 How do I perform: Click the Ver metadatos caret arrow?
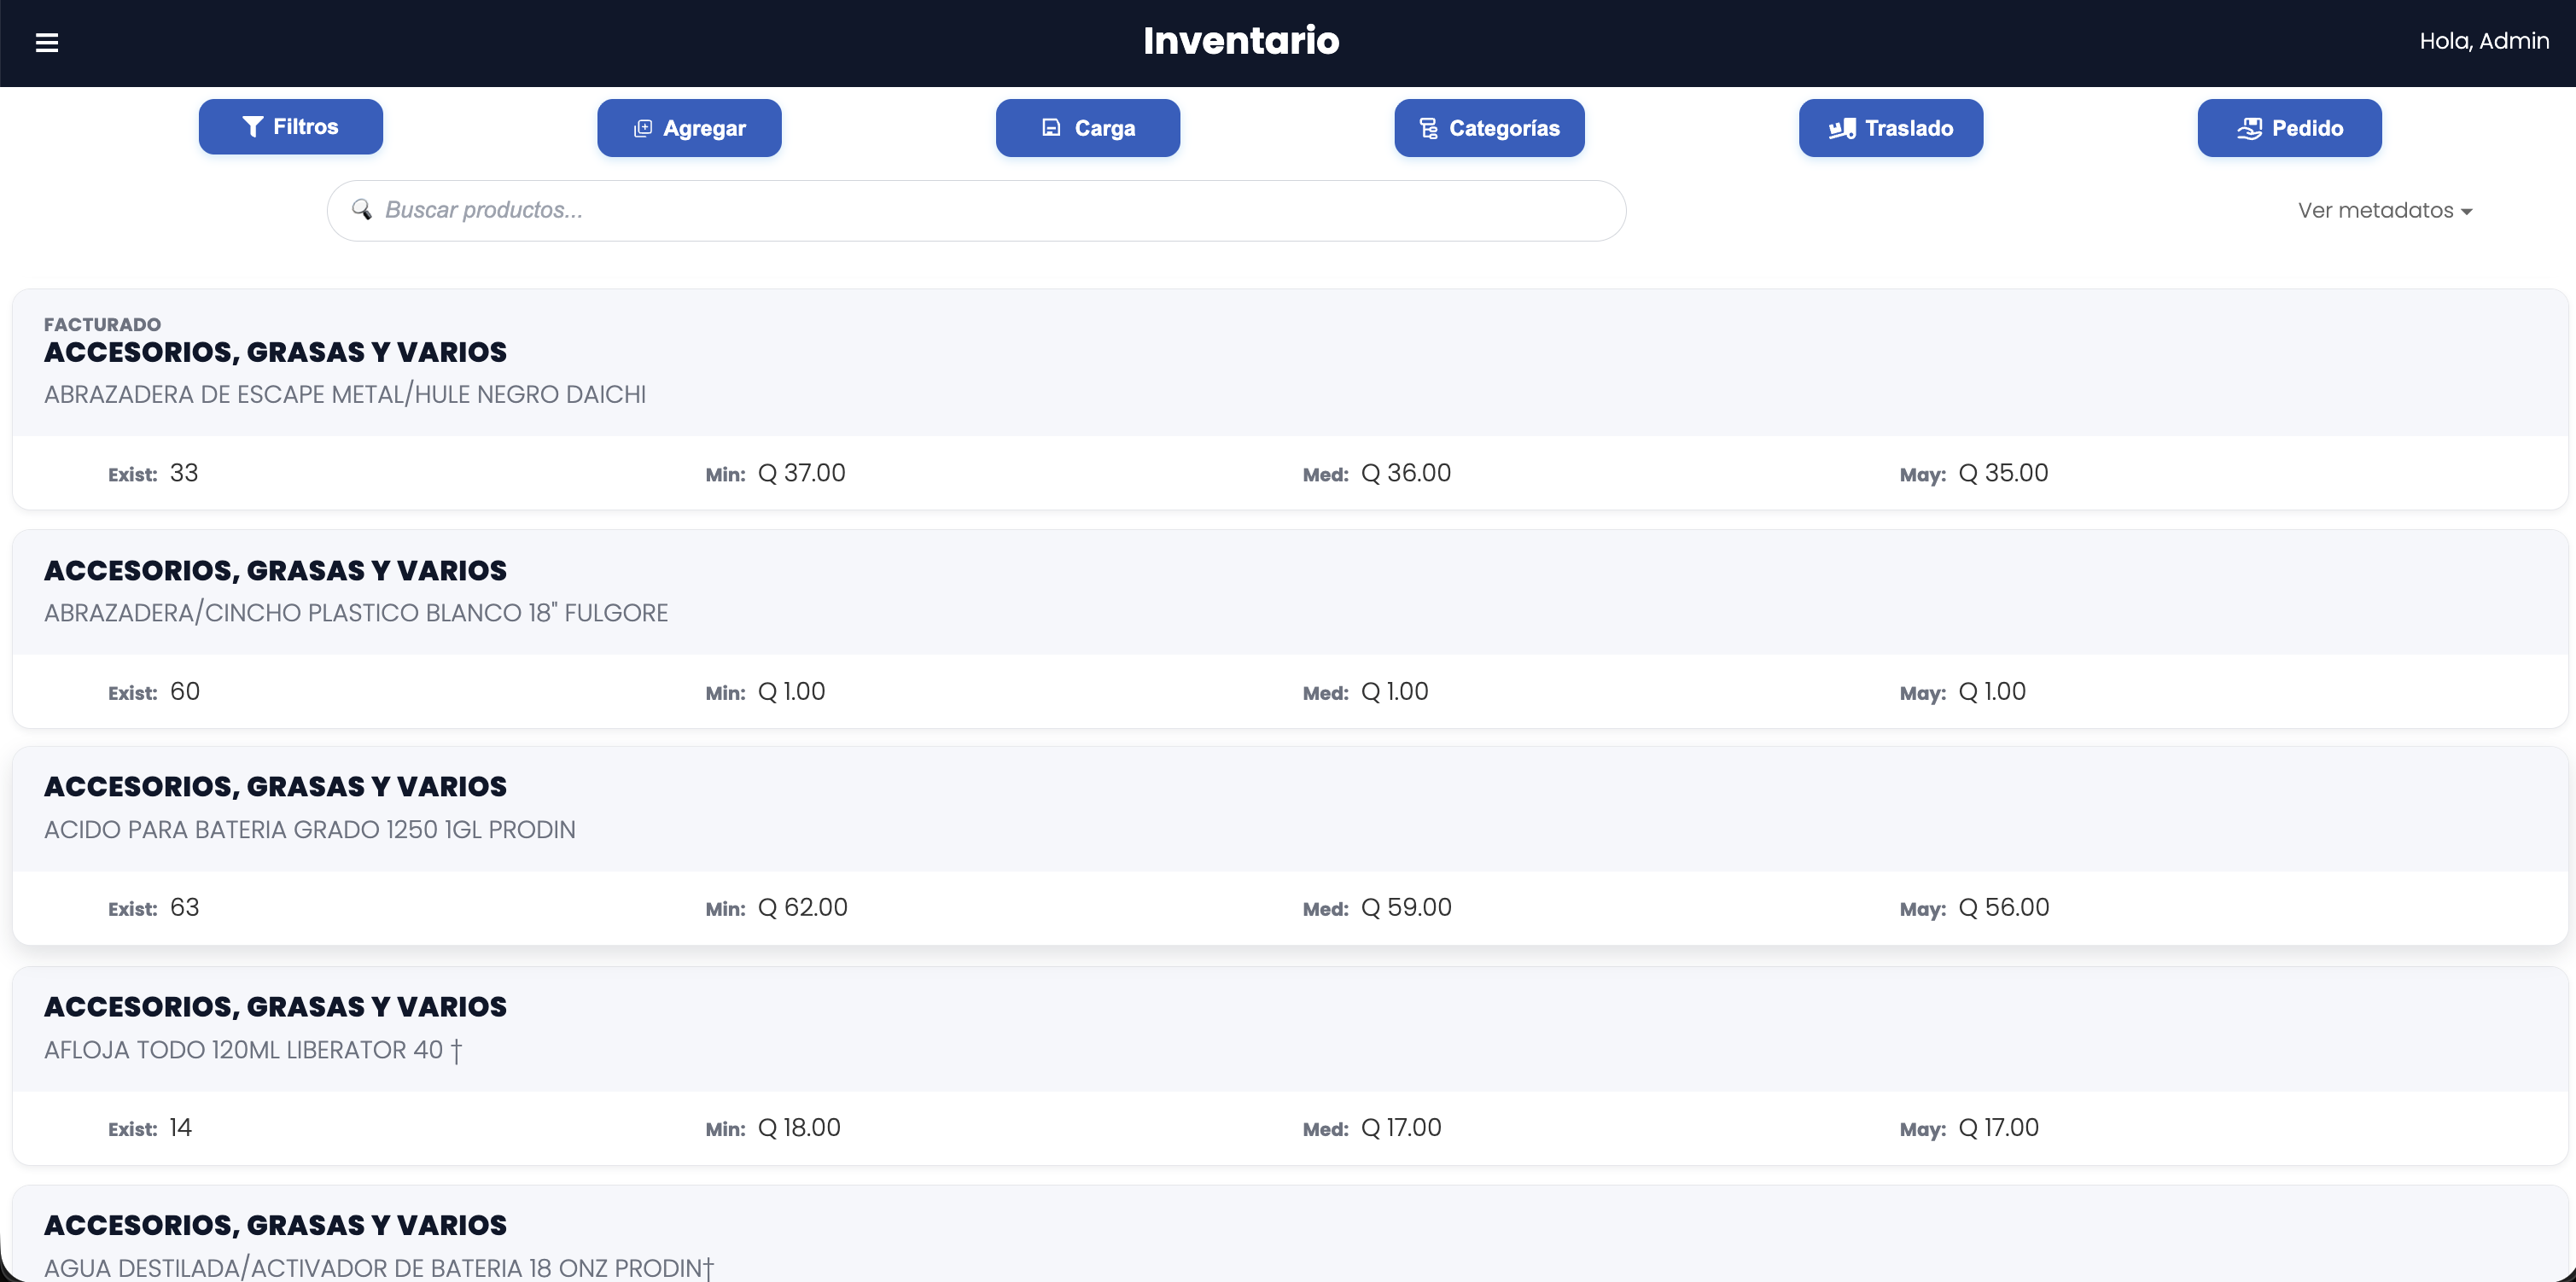2467,212
